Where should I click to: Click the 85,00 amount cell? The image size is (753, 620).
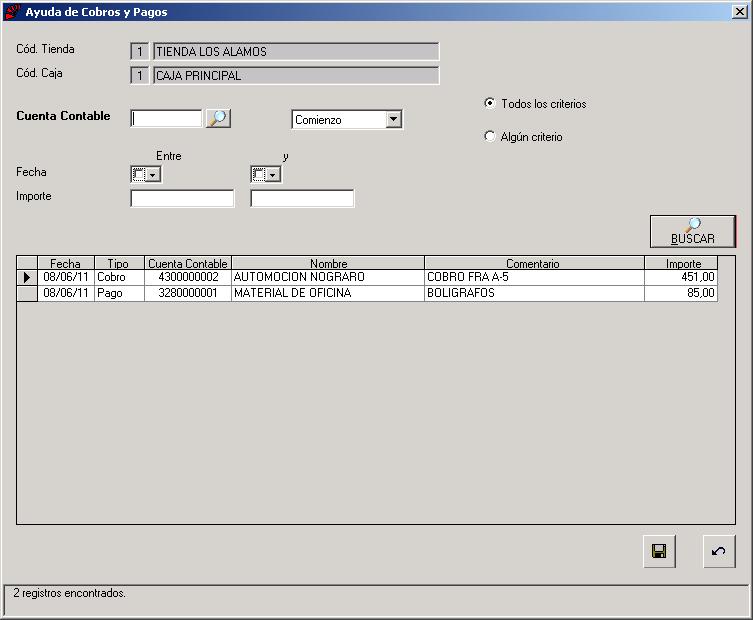681,293
